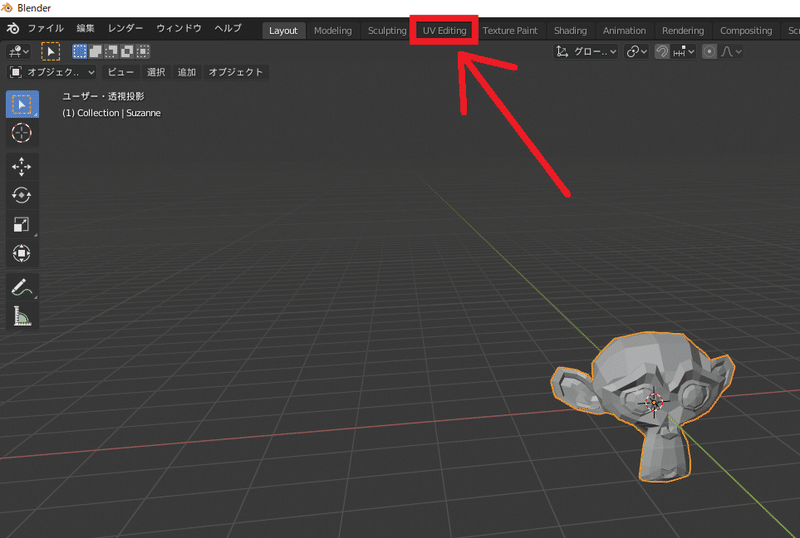Open the 編集 menu
The image size is (800, 538).
[85, 29]
